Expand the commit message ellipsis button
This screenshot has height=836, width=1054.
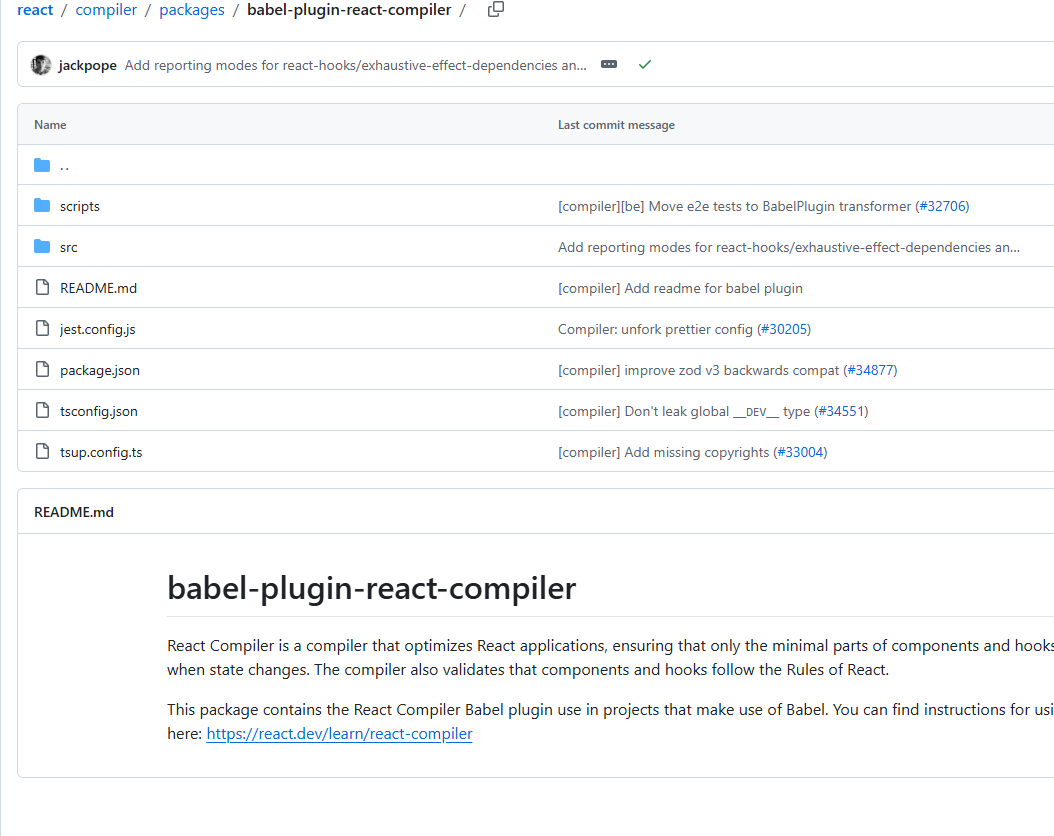tap(609, 65)
